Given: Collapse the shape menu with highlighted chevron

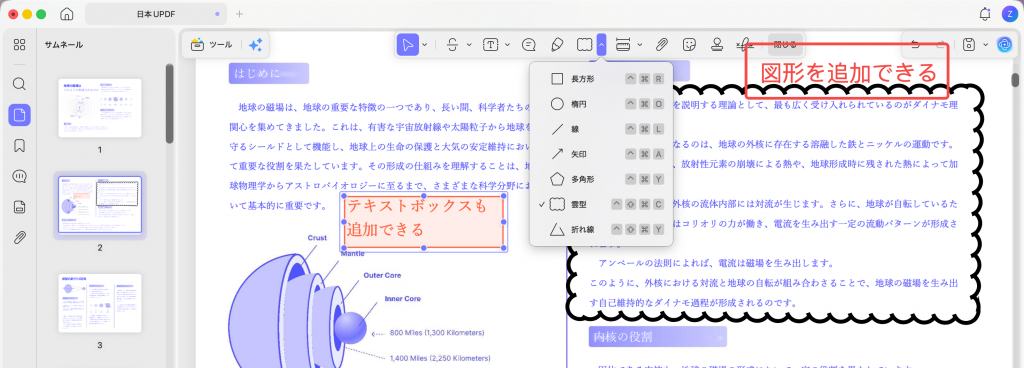Looking at the screenshot, I should (x=601, y=44).
